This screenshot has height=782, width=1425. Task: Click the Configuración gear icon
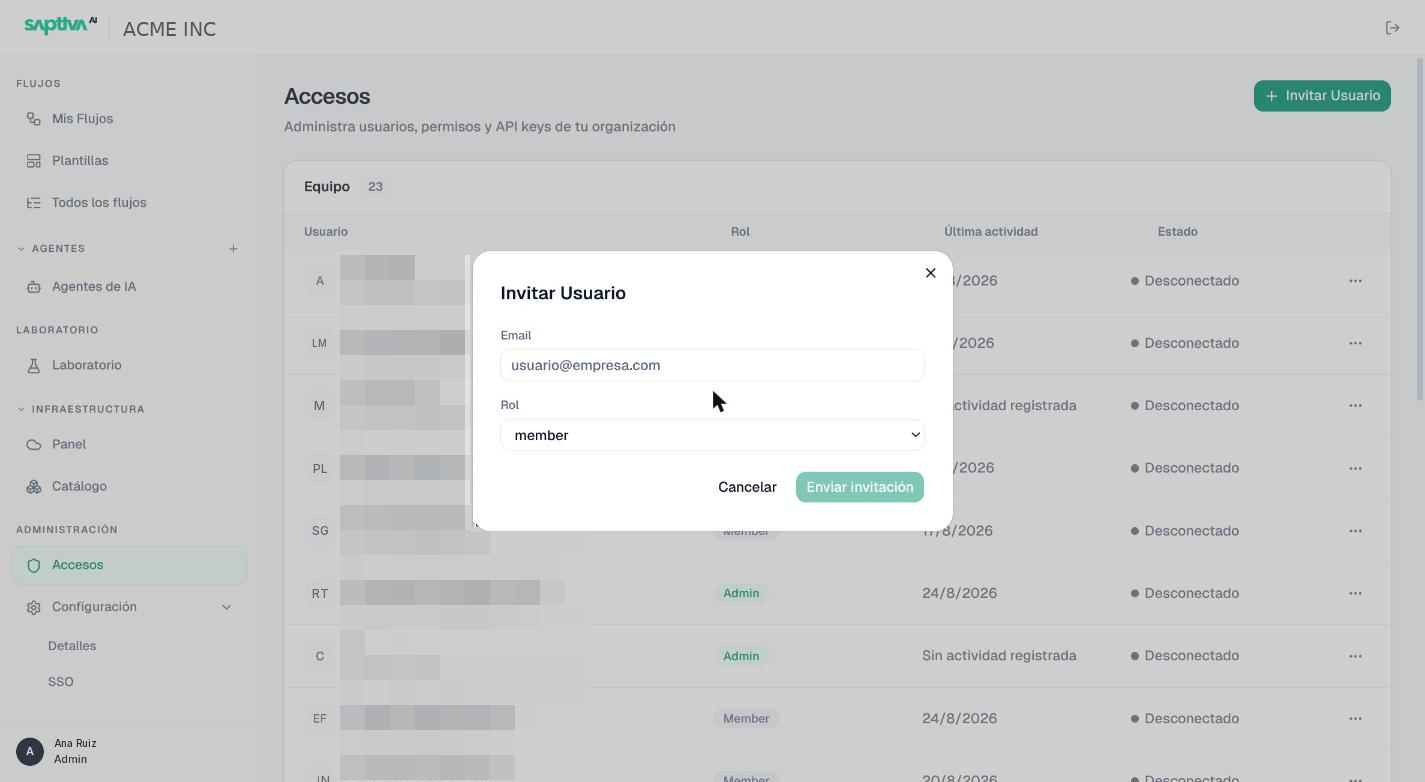[x=34, y=607]
